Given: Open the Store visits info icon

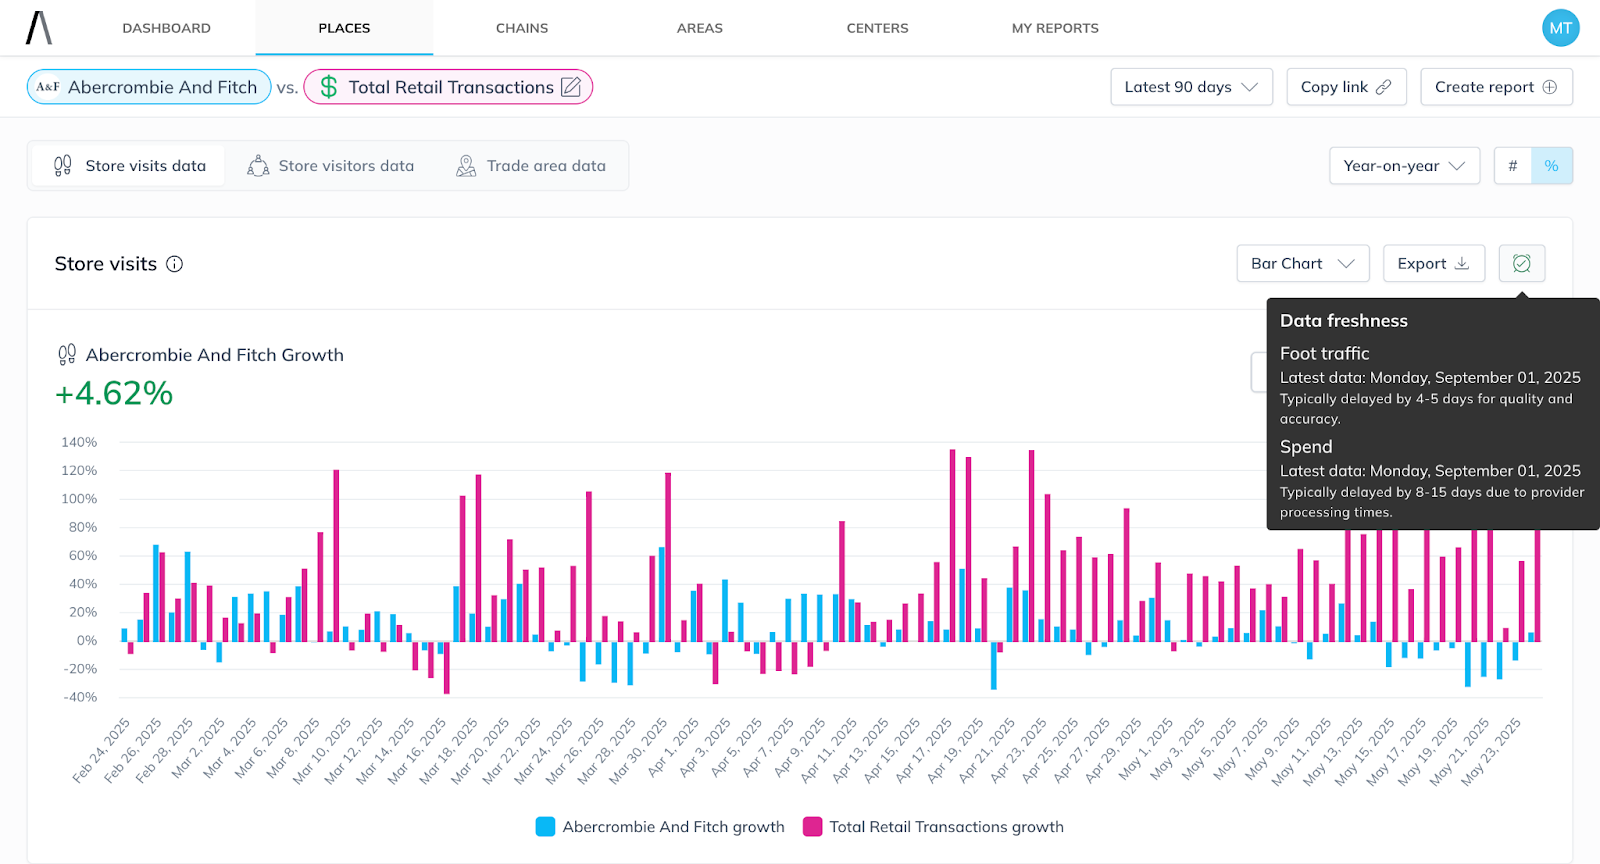Looking at the screenshot, I should click(x=174, y=264).
